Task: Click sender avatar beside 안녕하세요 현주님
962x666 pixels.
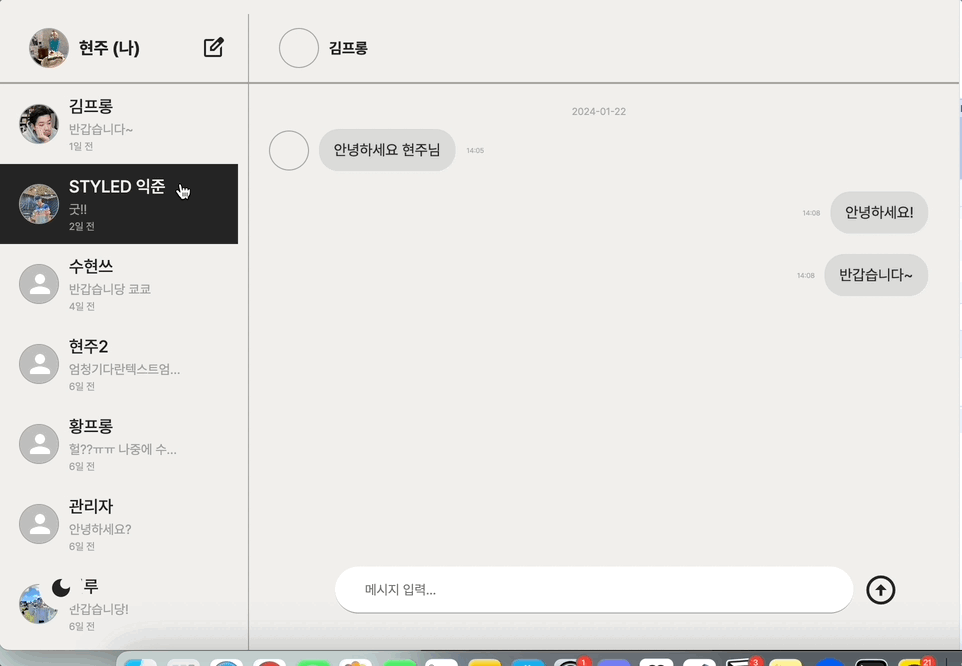Action: click(289, 150)
